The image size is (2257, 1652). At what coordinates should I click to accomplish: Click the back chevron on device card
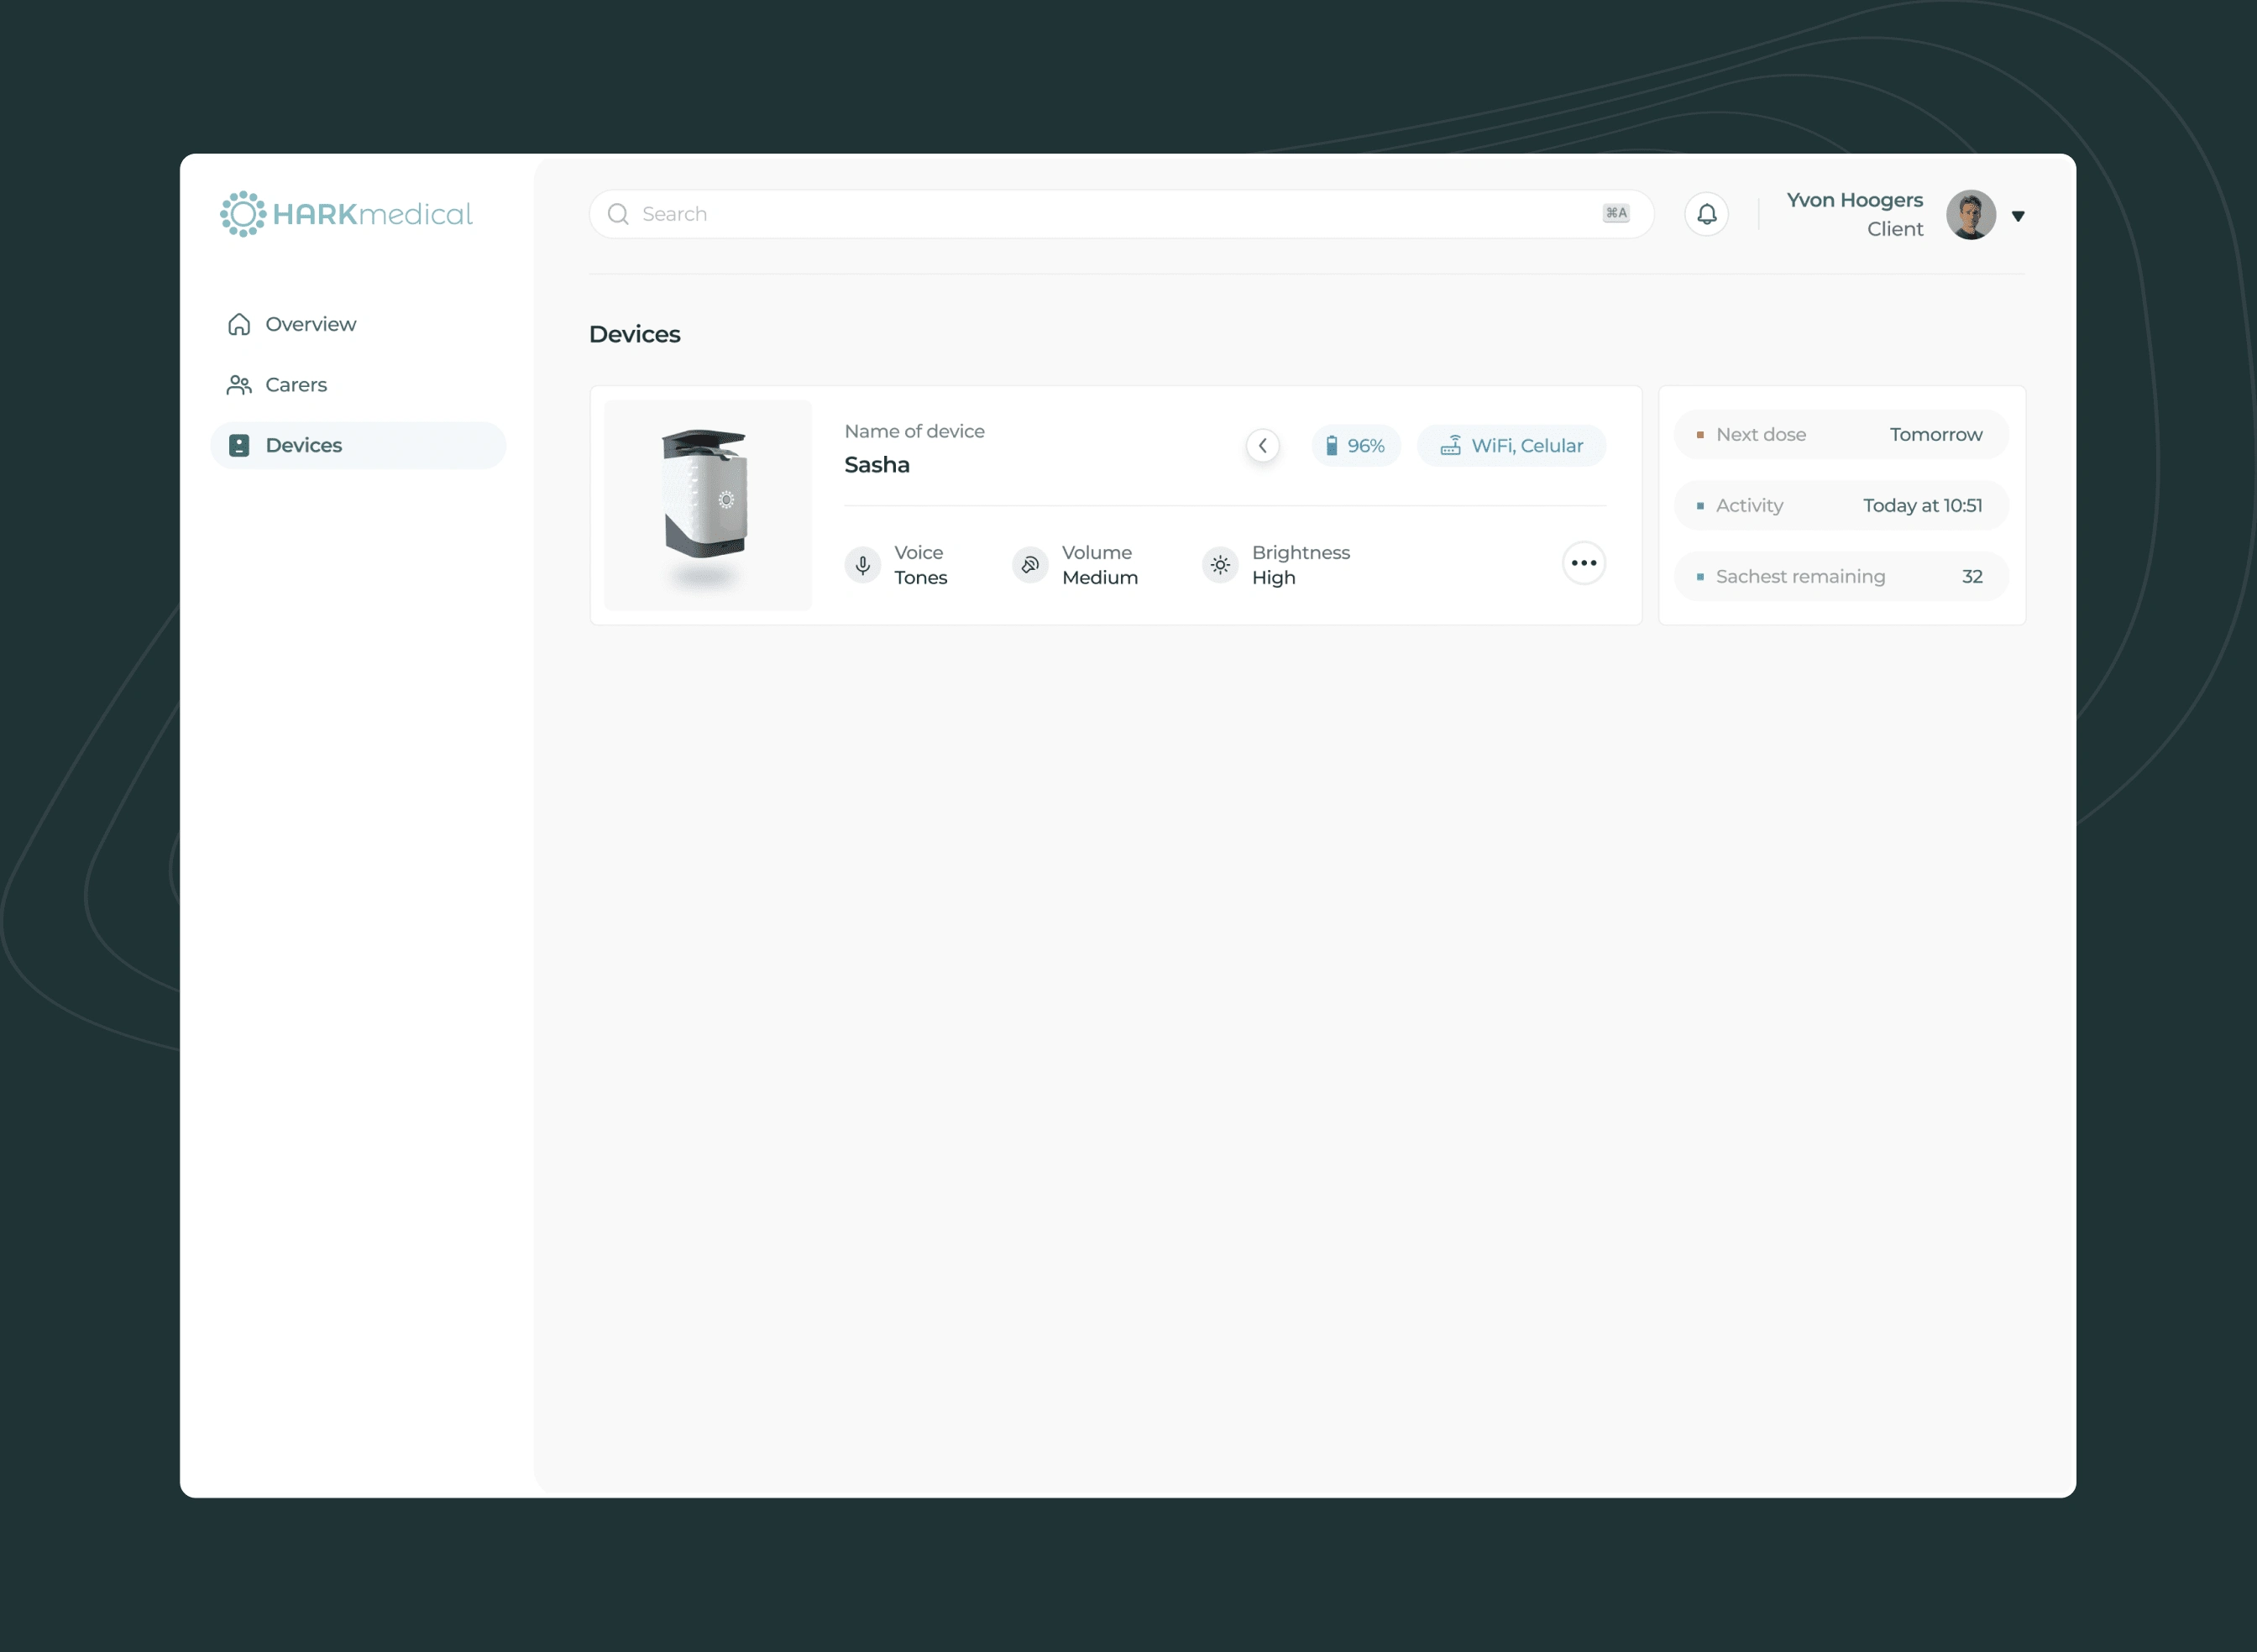coord(1263,445)
